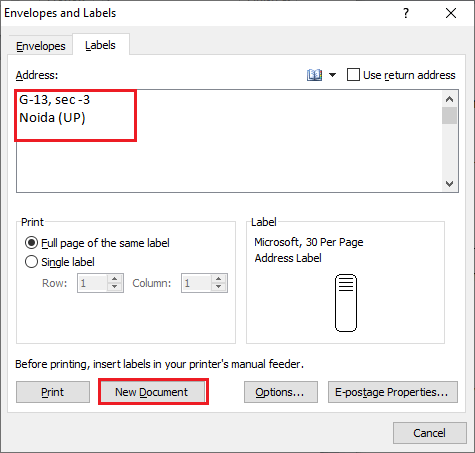Click the help question mark icon

pos(406,13)
